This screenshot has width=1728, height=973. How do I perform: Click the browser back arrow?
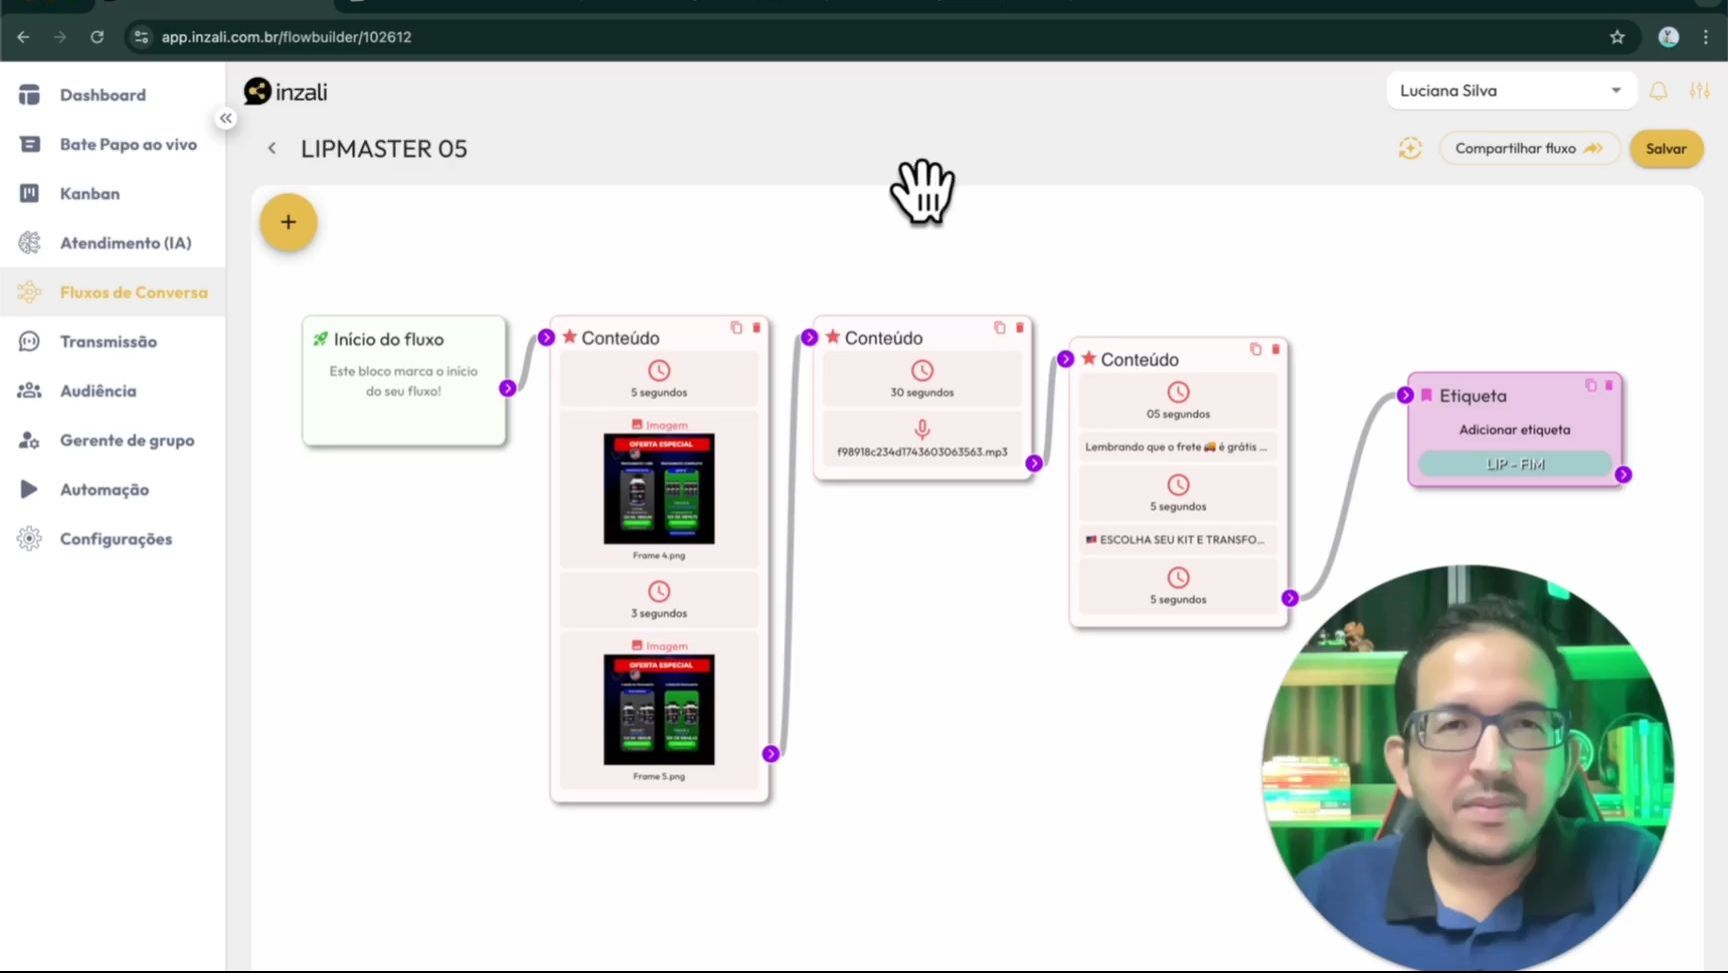point(23,37)
